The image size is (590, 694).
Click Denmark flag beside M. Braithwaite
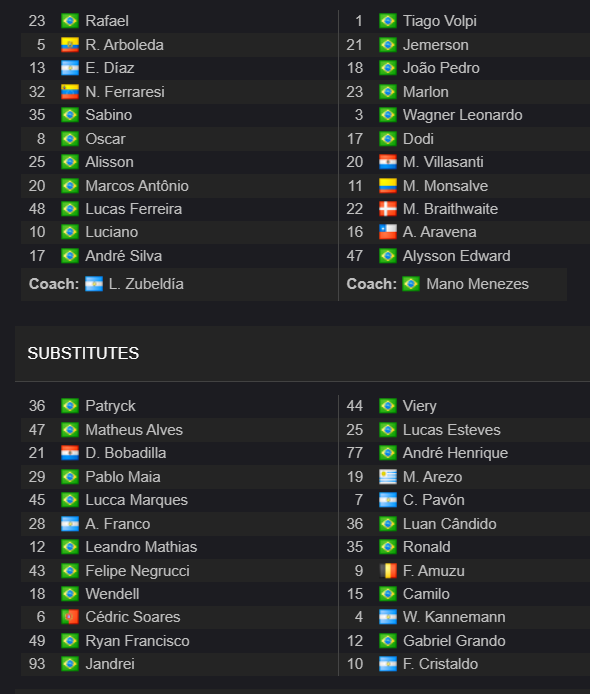click(388, 209)
